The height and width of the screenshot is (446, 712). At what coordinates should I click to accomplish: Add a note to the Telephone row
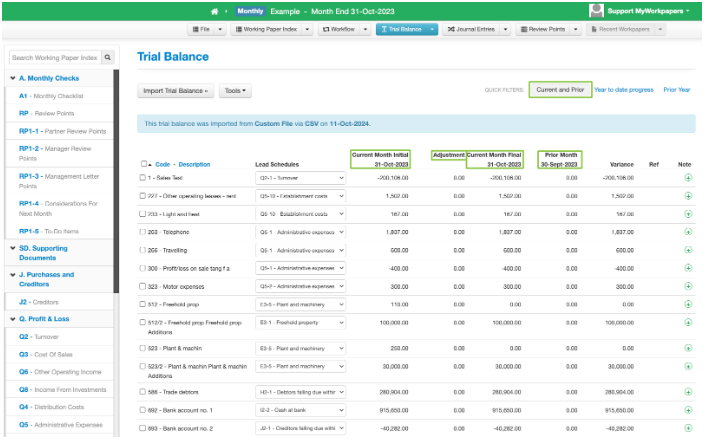688,231
